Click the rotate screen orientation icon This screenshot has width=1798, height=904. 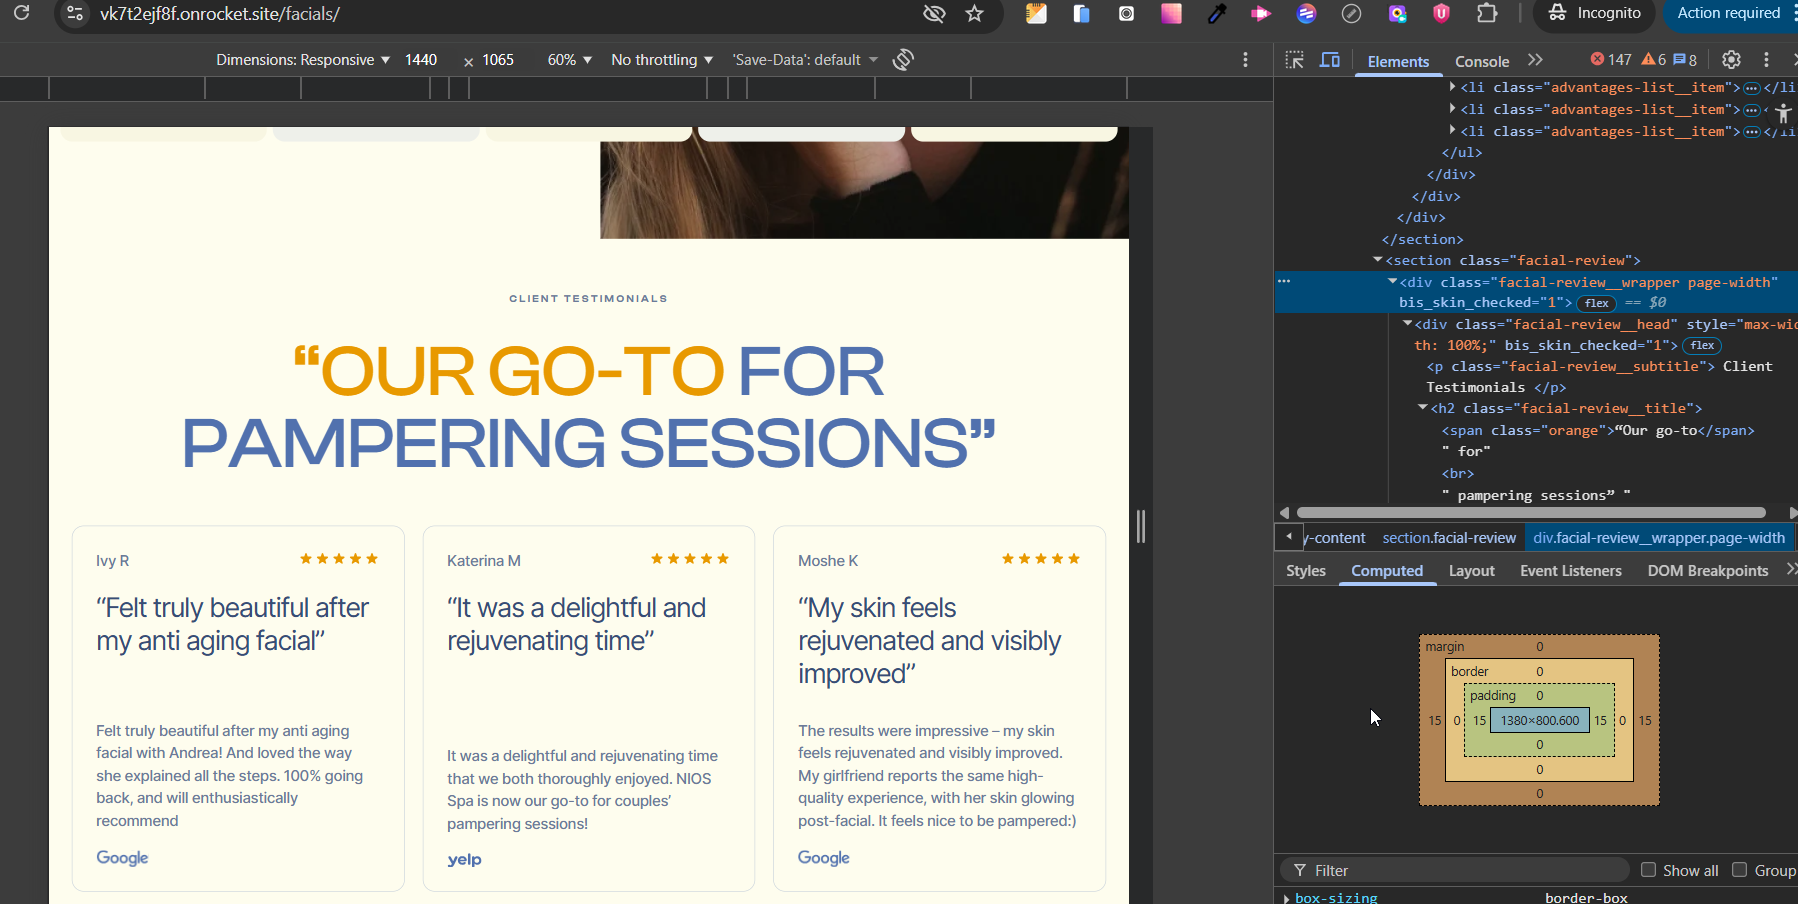(x=903, y=60)
